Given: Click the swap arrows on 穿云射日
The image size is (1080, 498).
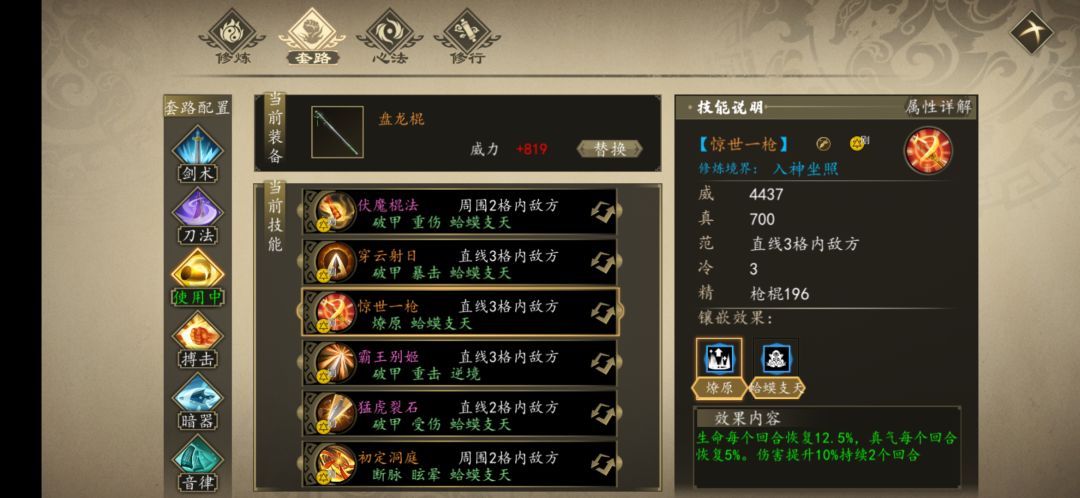Looking at the screenshot, I should pos(603,262).
